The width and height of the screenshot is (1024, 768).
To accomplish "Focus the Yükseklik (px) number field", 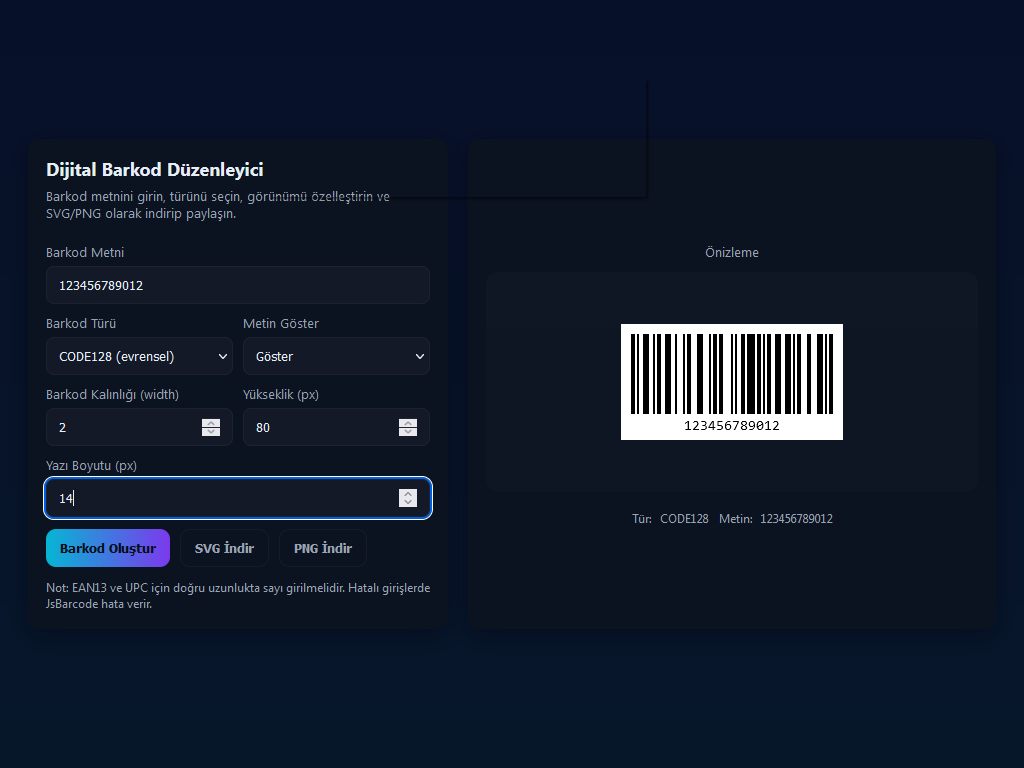I will pyautogui.click(x=320, y=427).
